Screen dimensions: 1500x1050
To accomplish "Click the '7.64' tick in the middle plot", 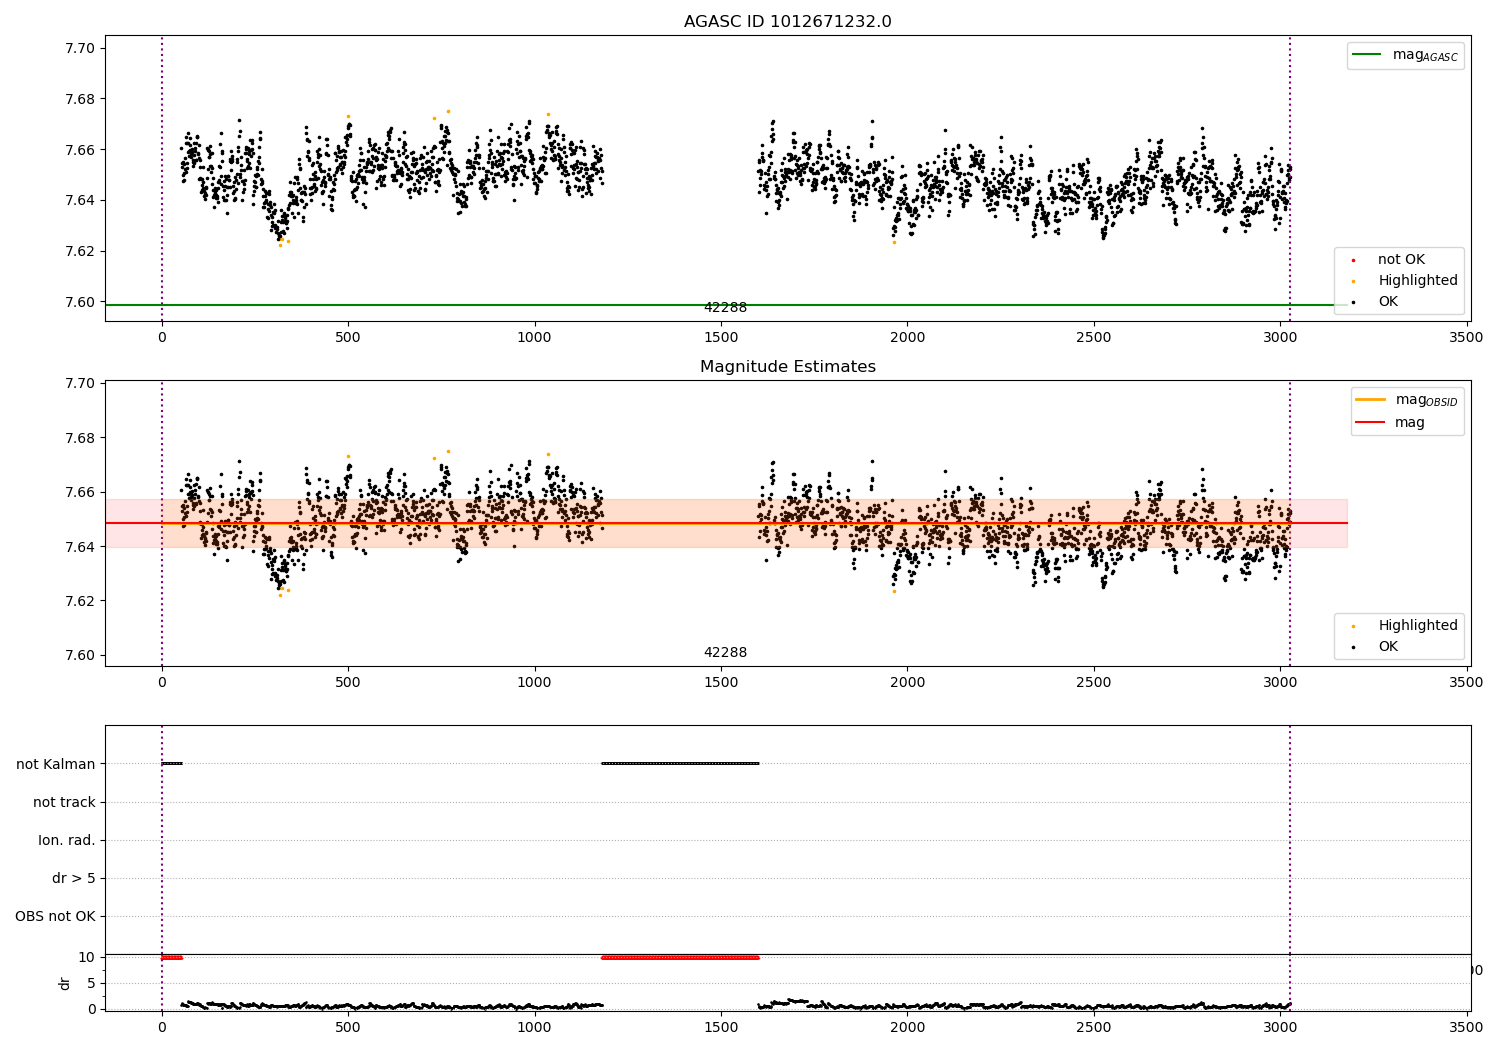I will [81, 547].
